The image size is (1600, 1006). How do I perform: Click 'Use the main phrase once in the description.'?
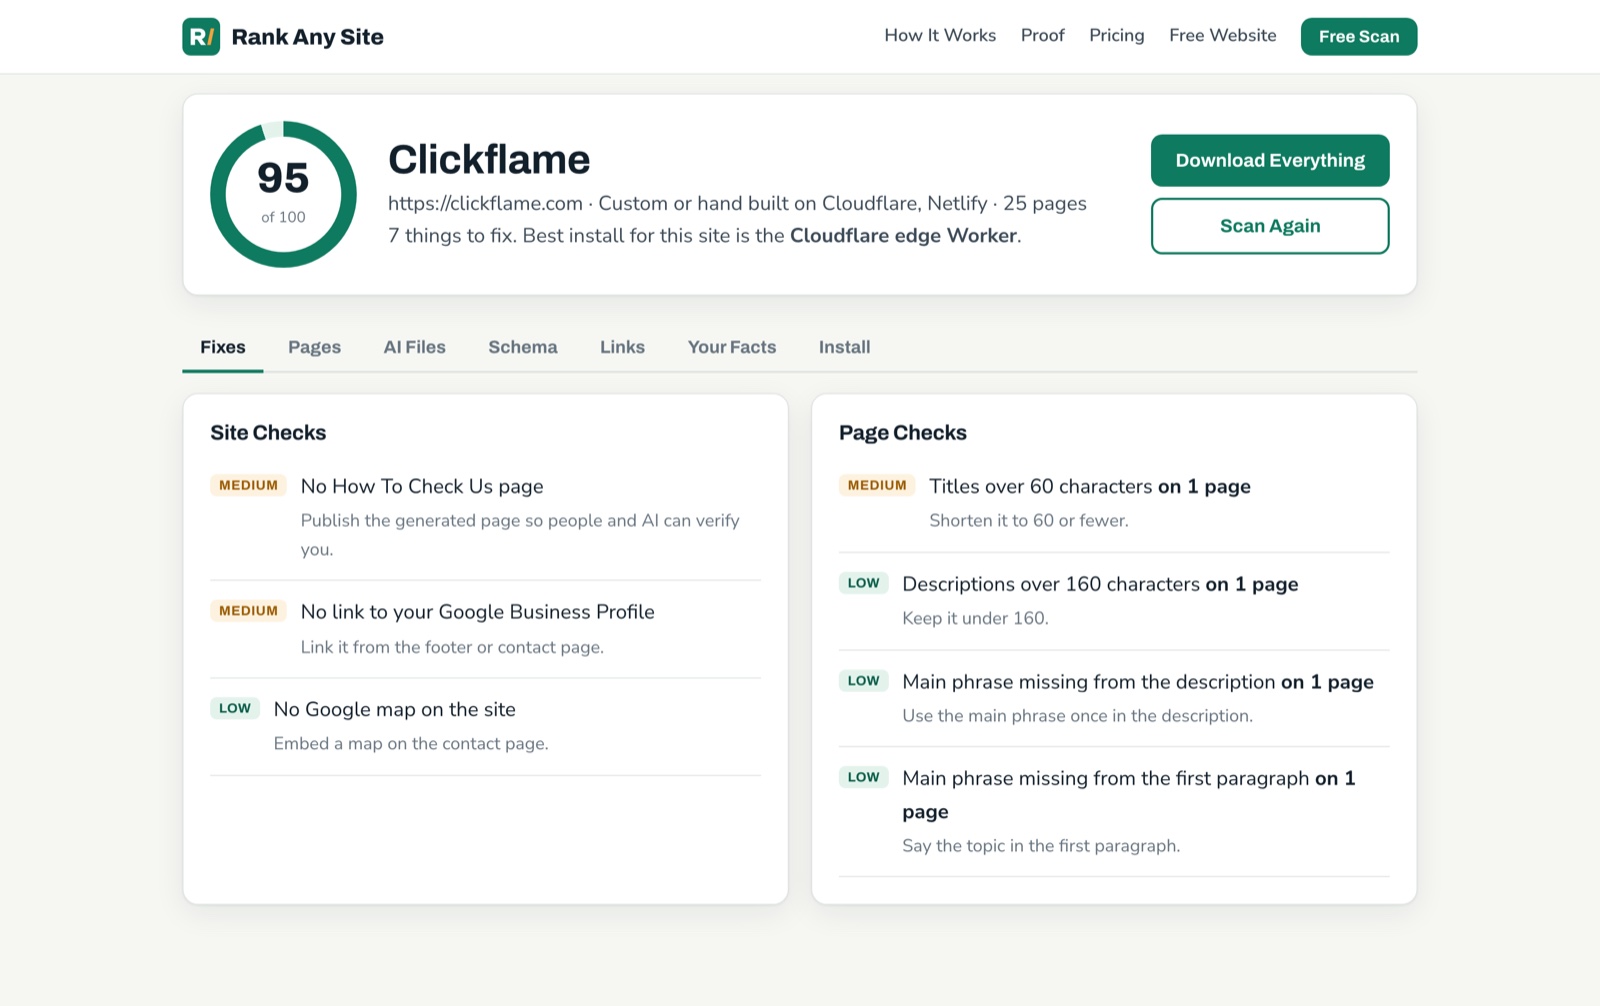click(x=1077, y=716)
